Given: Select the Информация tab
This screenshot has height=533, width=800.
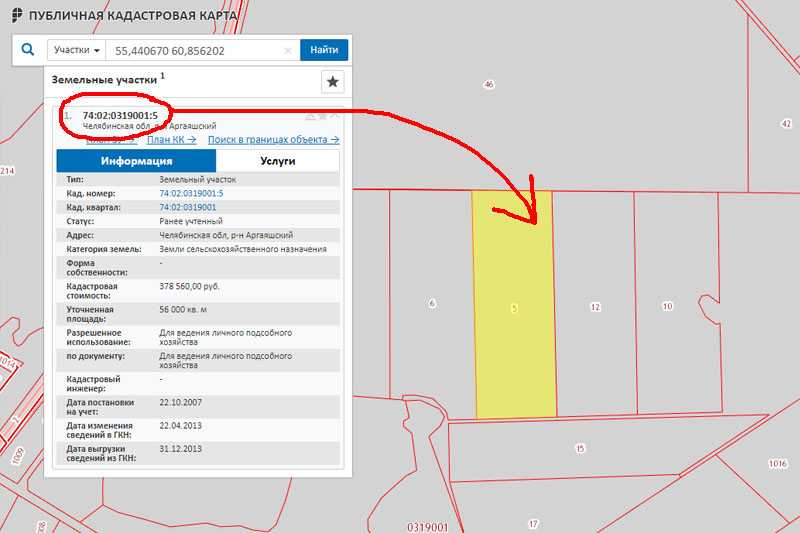Looking at the screenshot, I should pyautogui.click(x=136, y=161).
